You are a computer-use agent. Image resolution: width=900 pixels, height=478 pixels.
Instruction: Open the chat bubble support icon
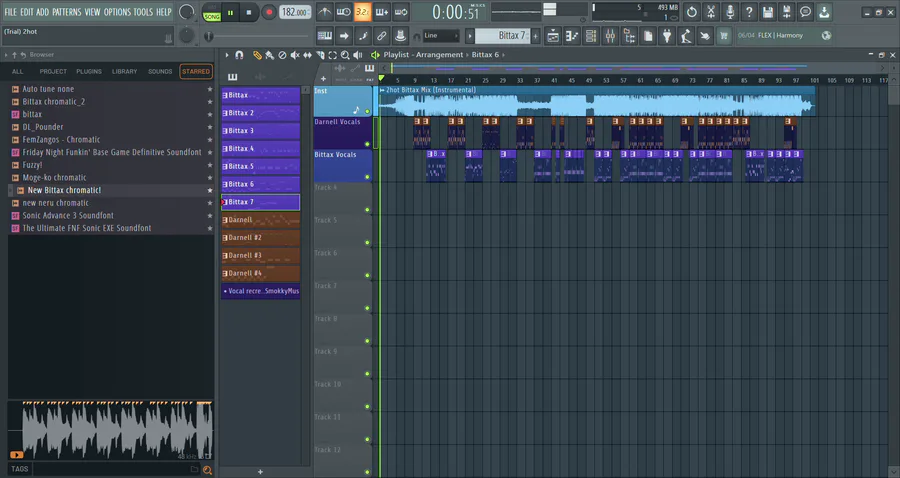(805, 12)
